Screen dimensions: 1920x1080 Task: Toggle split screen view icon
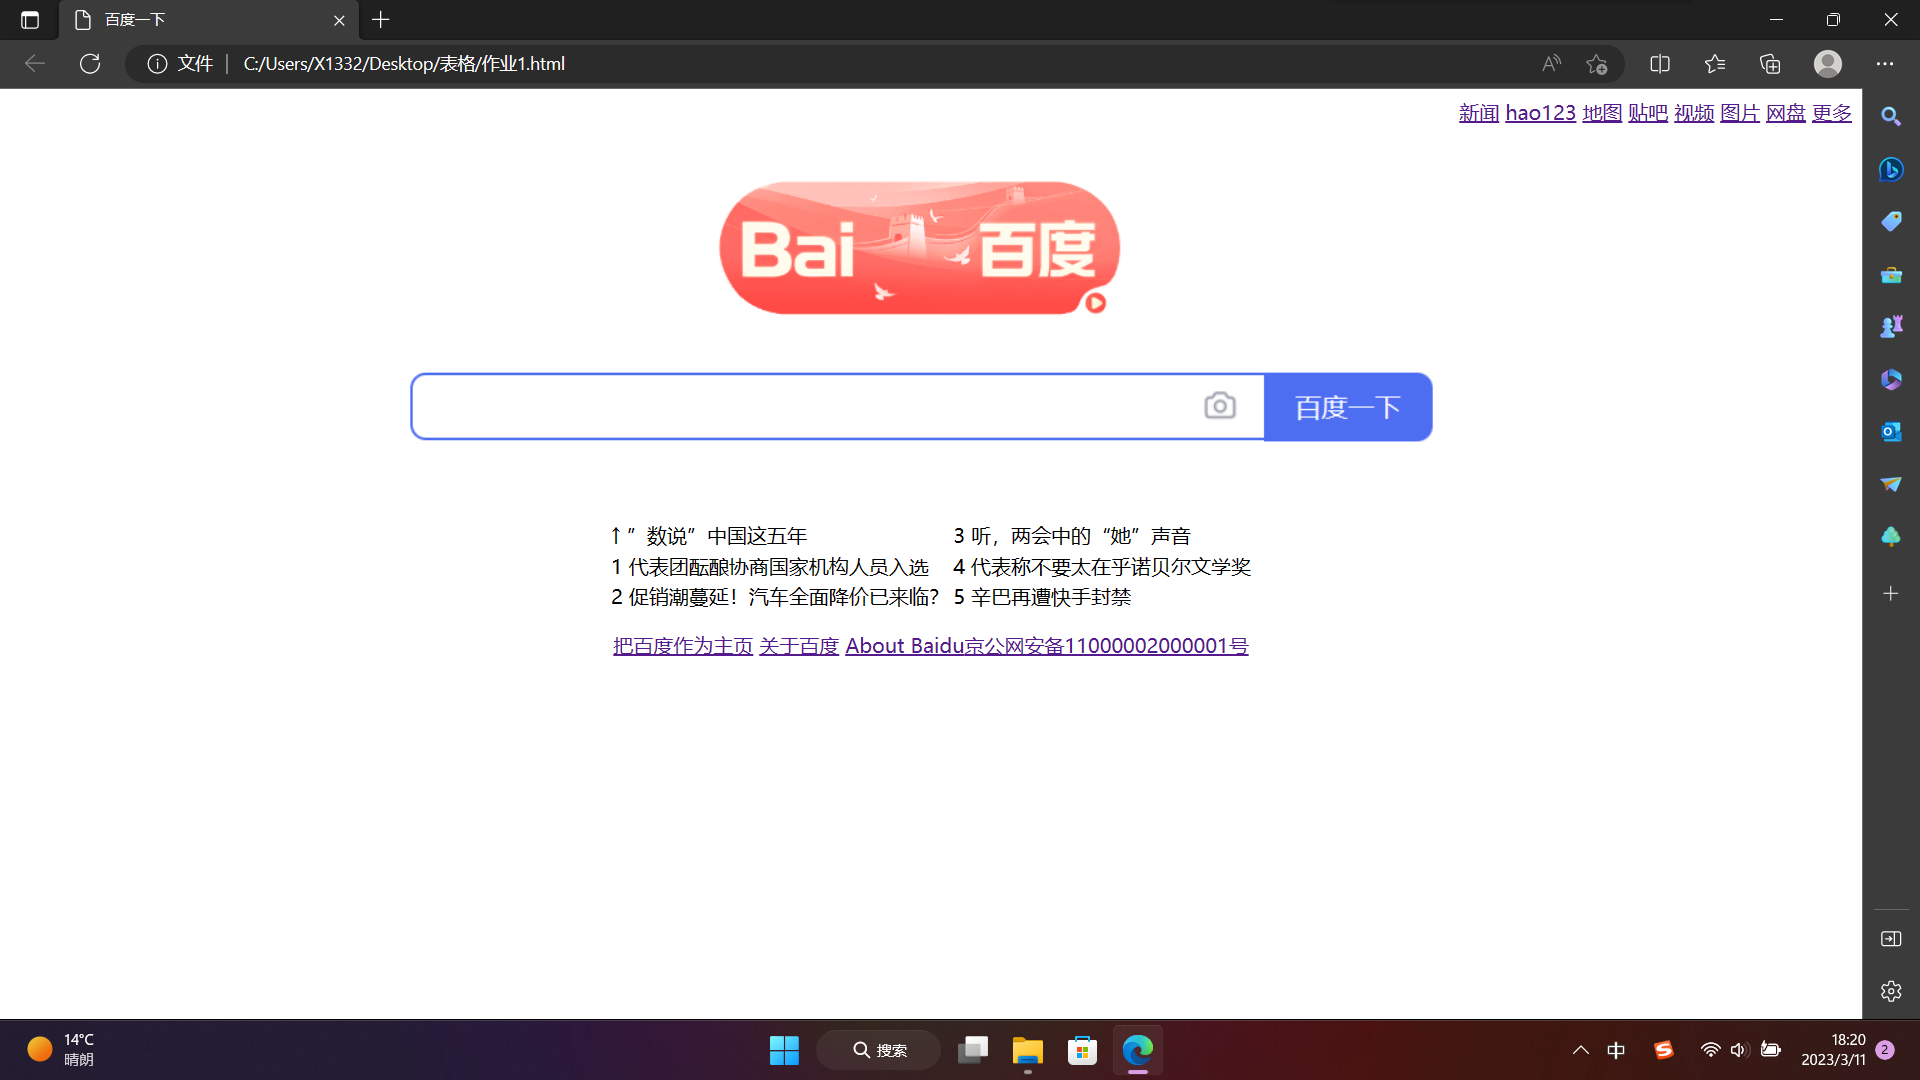point(1660,64)
